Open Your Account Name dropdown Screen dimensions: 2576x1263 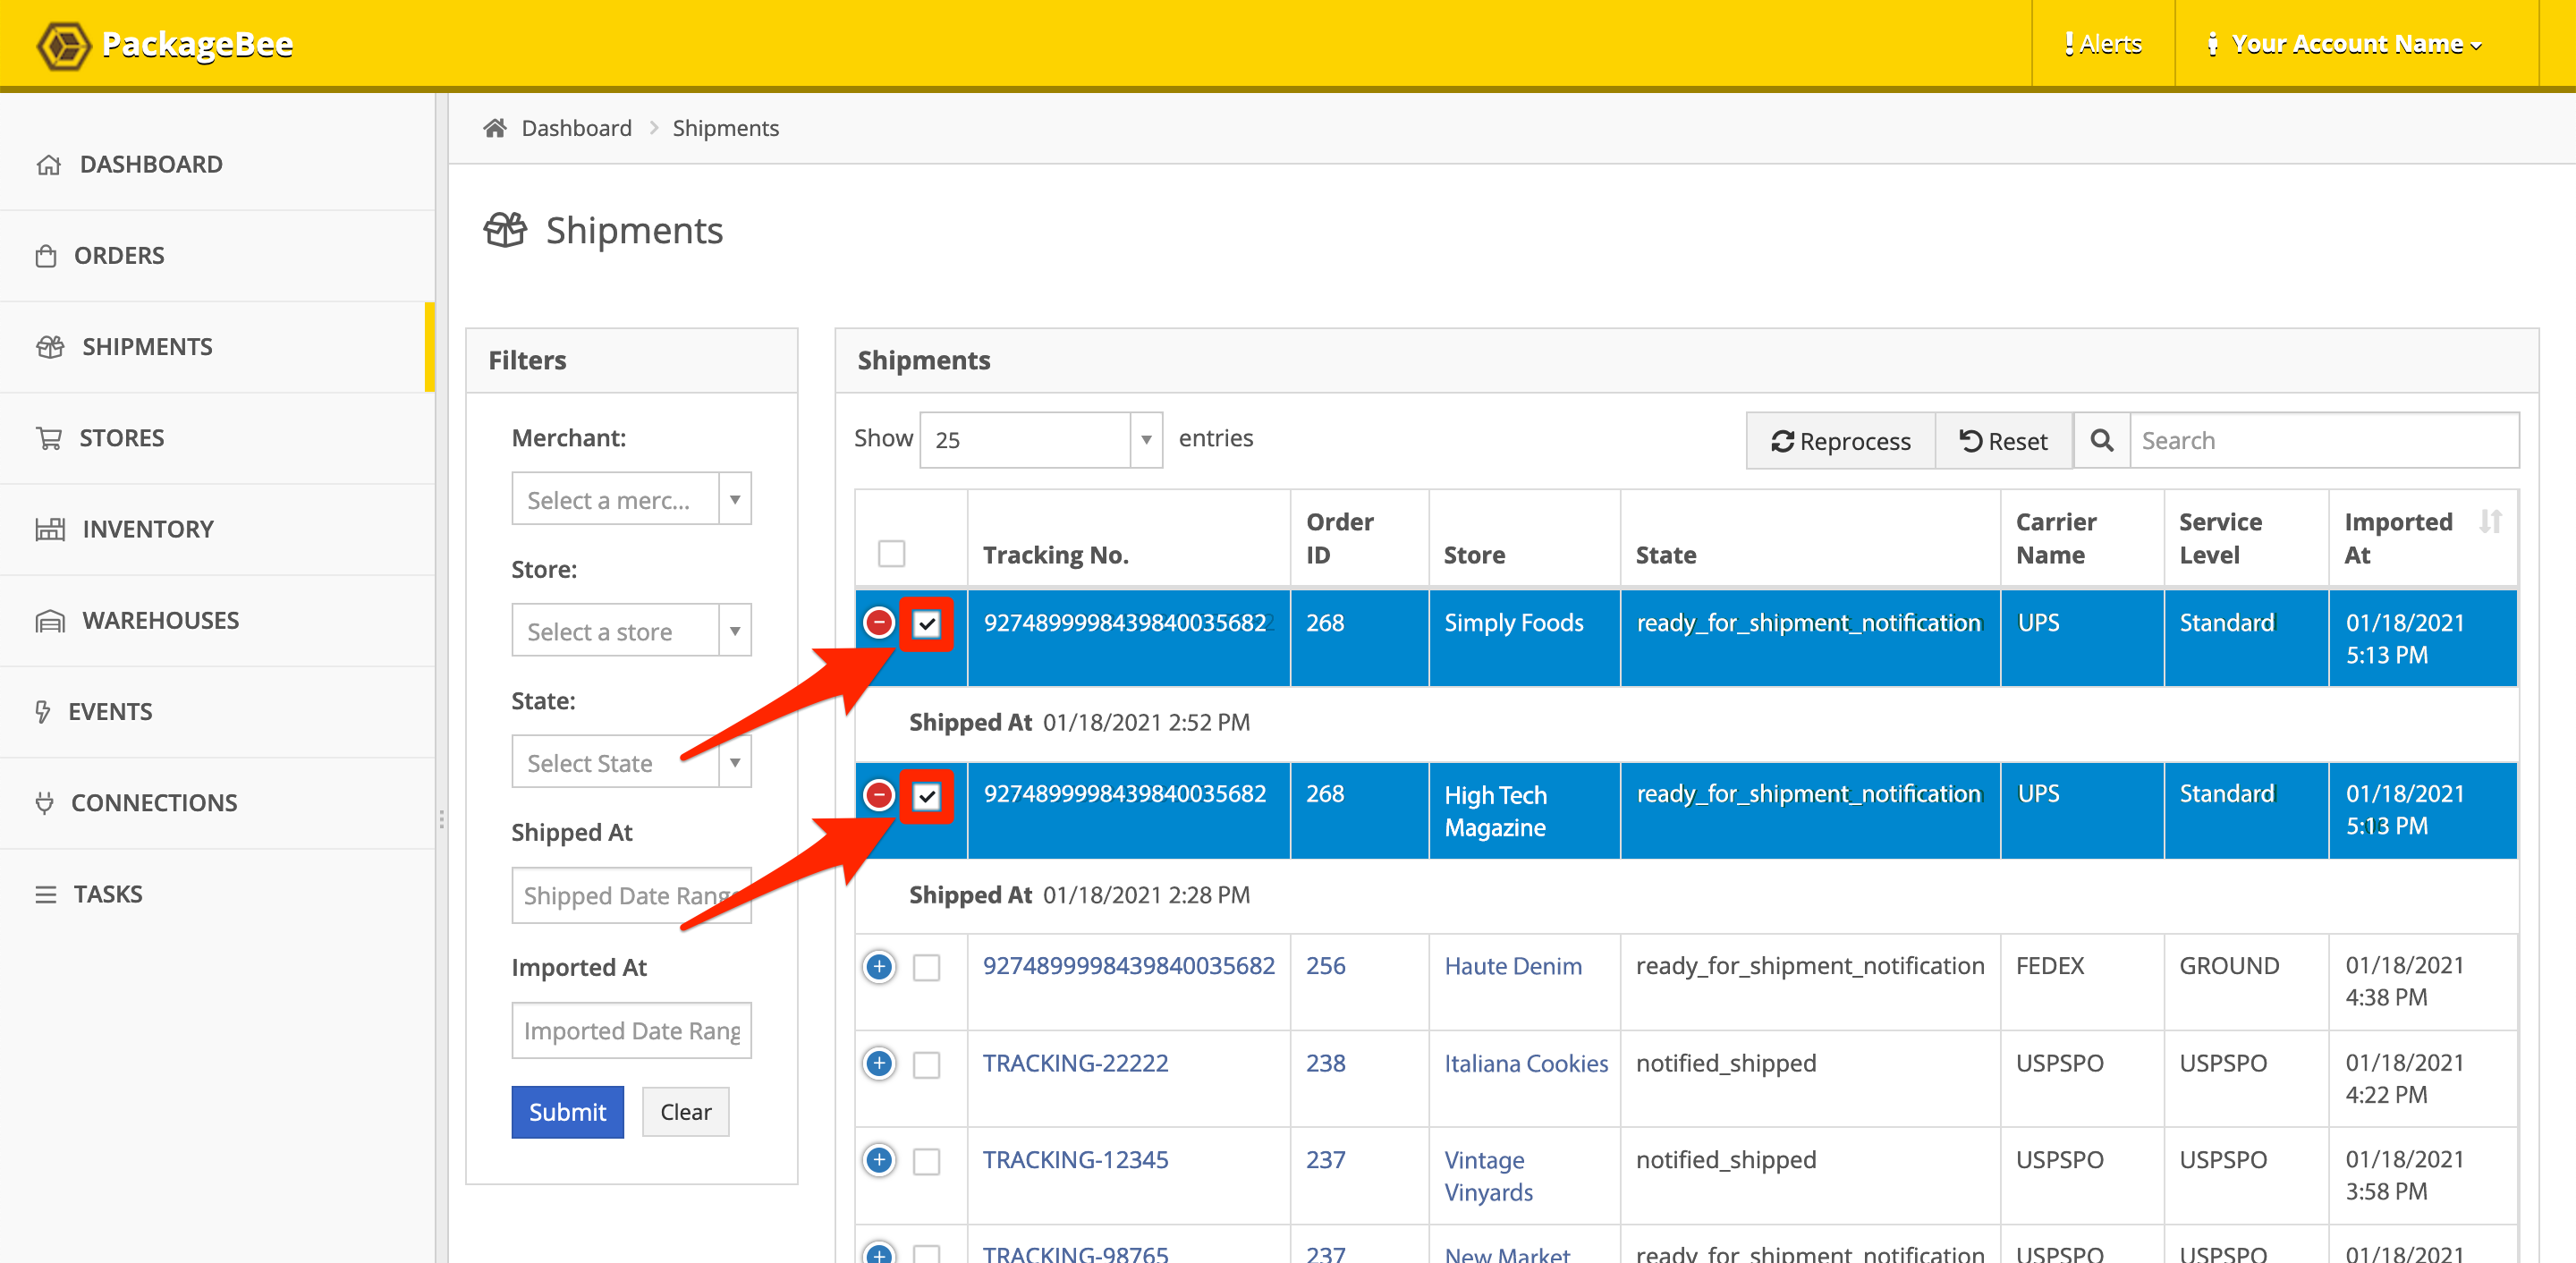coord(2344,44)
